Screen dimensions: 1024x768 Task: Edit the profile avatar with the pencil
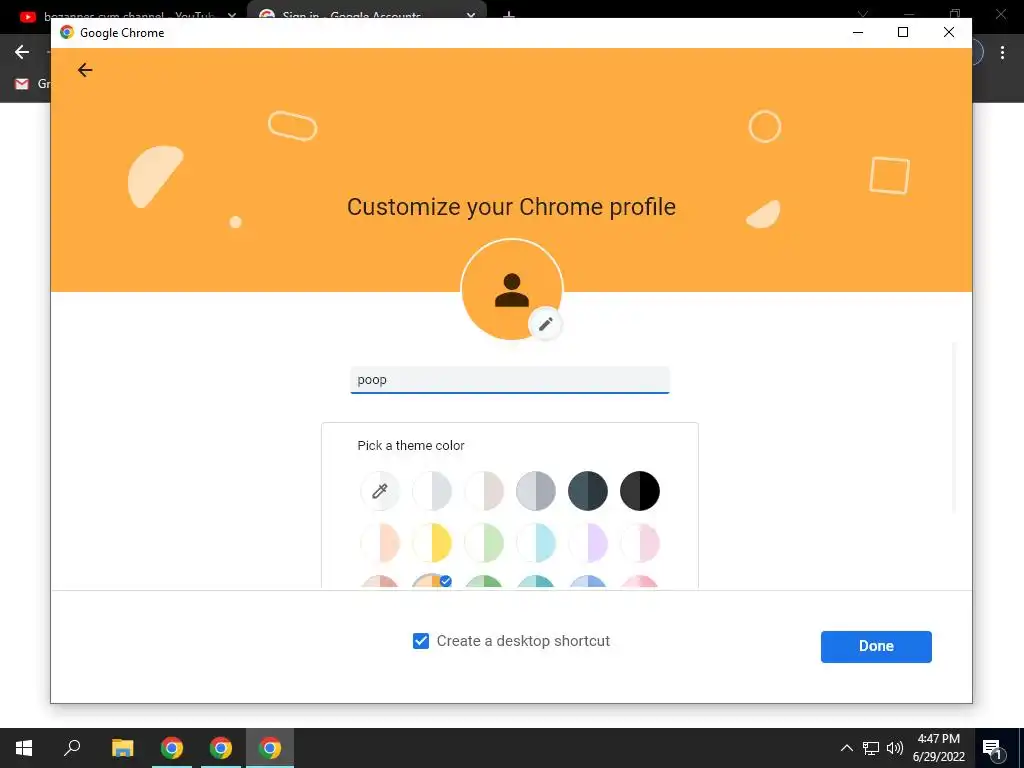click(545, 324)
